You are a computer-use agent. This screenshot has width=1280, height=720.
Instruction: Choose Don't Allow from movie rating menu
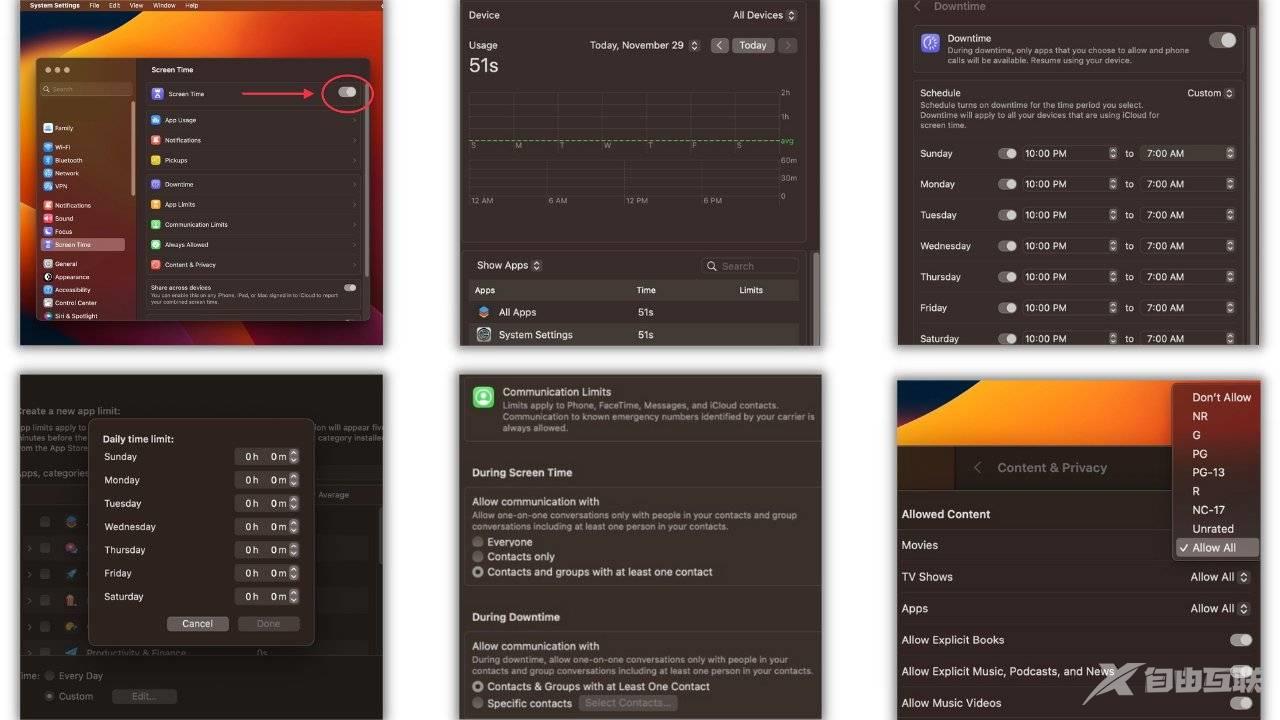(x=1221, y=397)
